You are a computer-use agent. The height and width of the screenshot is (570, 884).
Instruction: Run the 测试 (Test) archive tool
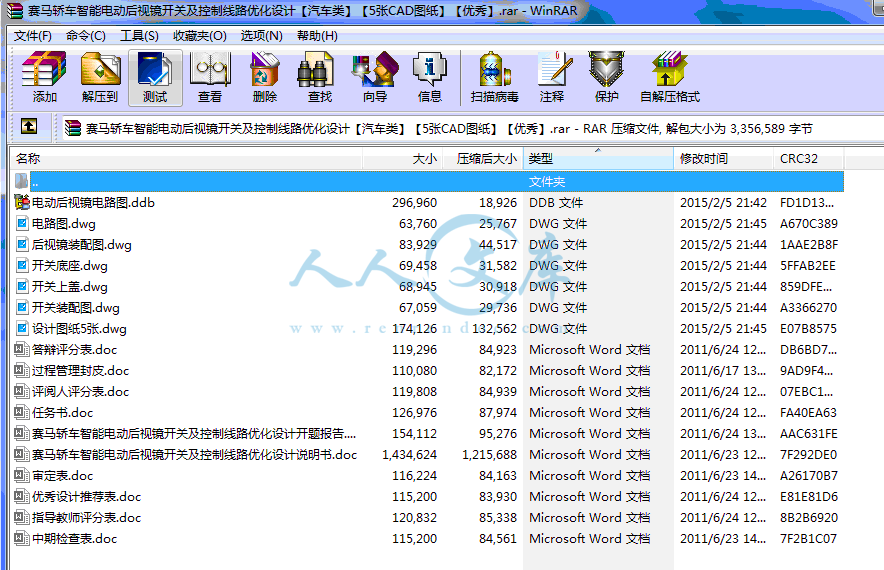coord(155,77)
